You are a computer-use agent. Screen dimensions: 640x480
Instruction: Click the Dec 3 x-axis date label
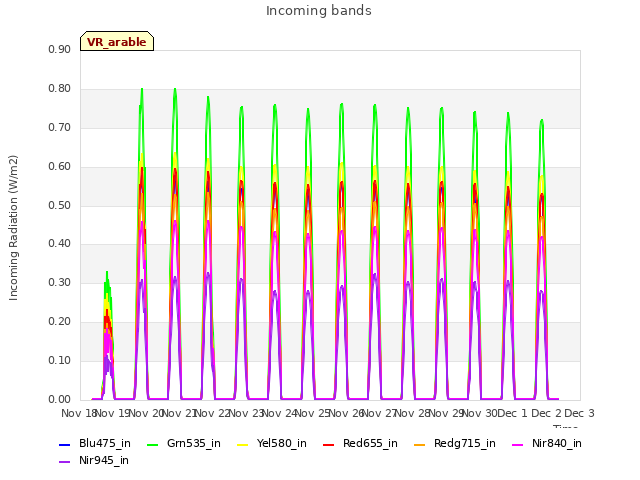(579, 413)
